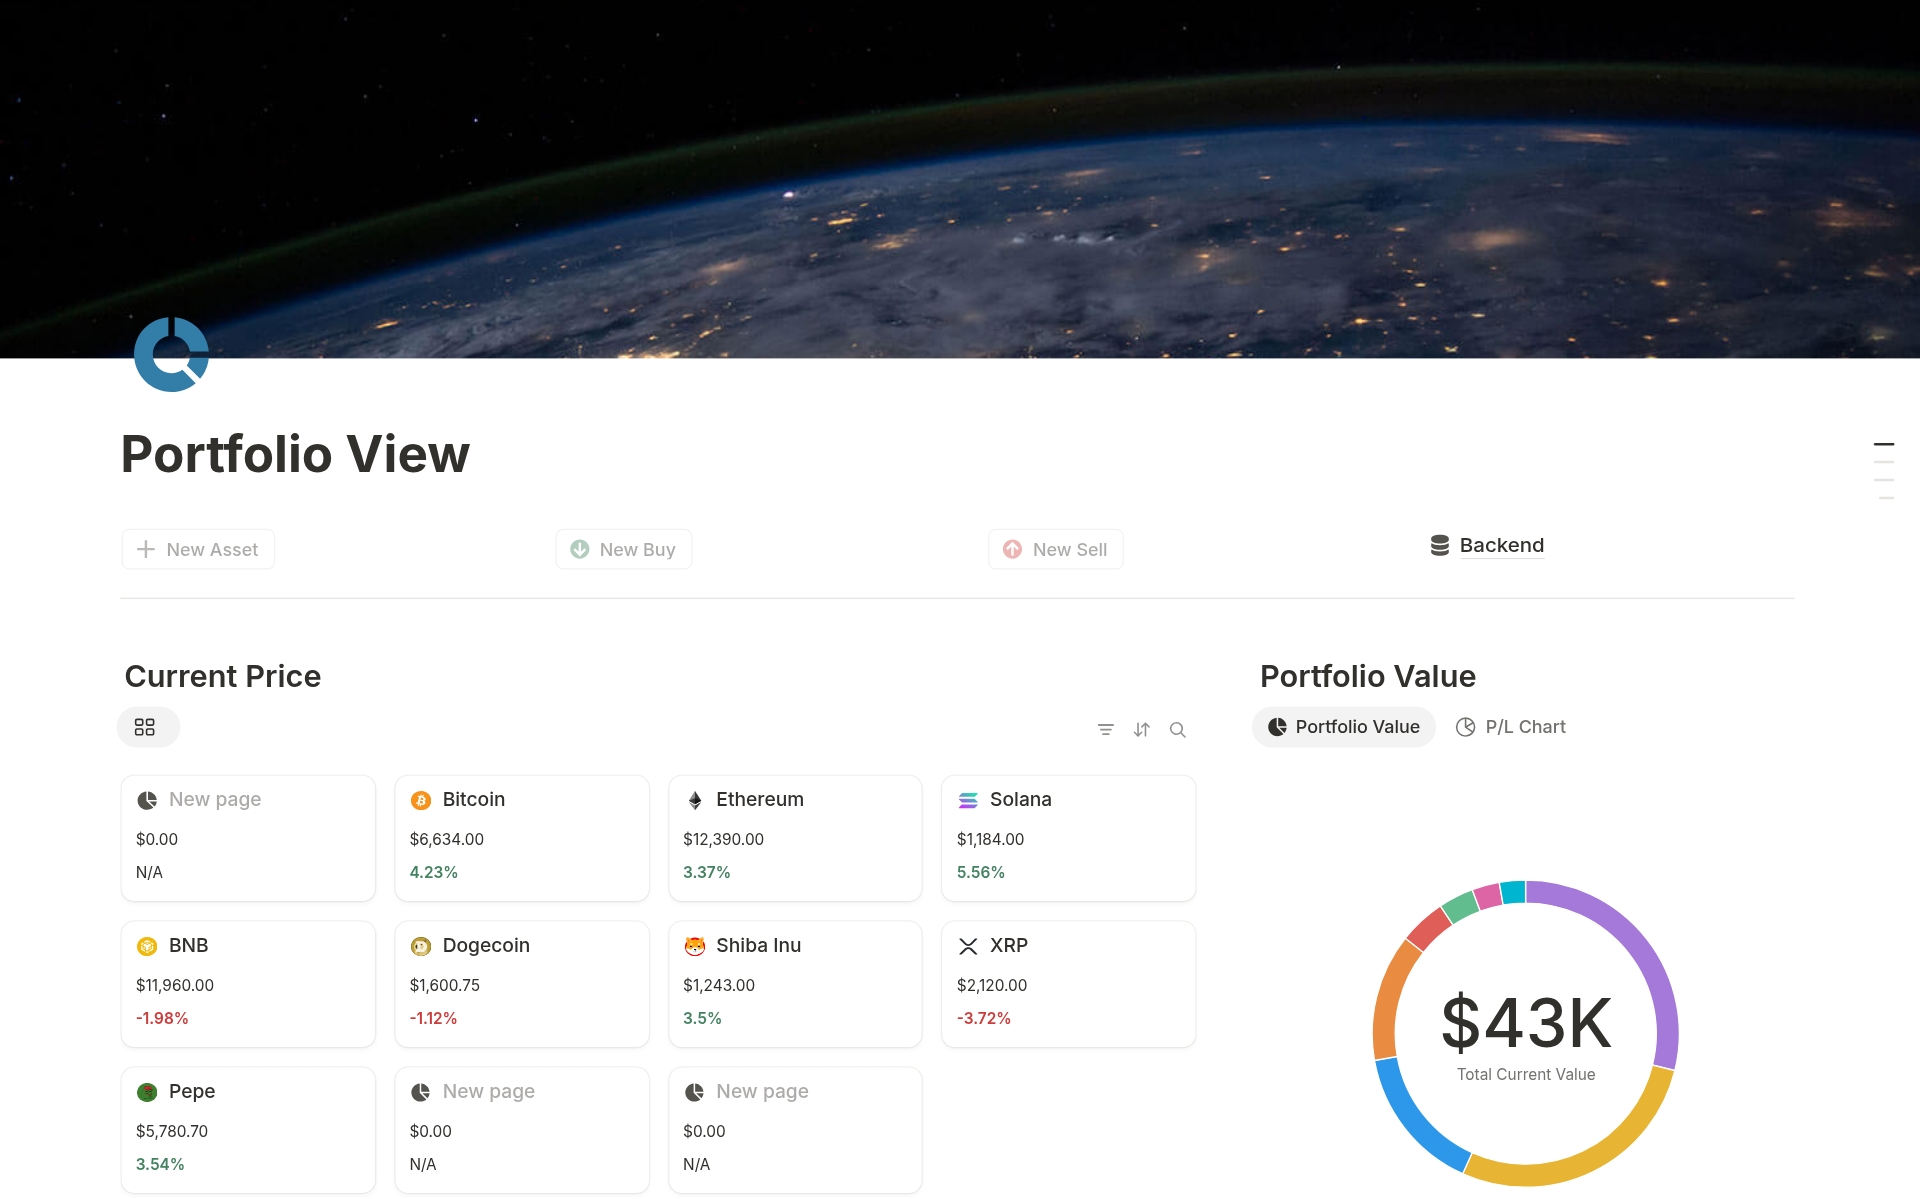Click Ethereum's $12,390.00 value
Screen dimensions: 1920x1199
point(723,839)
